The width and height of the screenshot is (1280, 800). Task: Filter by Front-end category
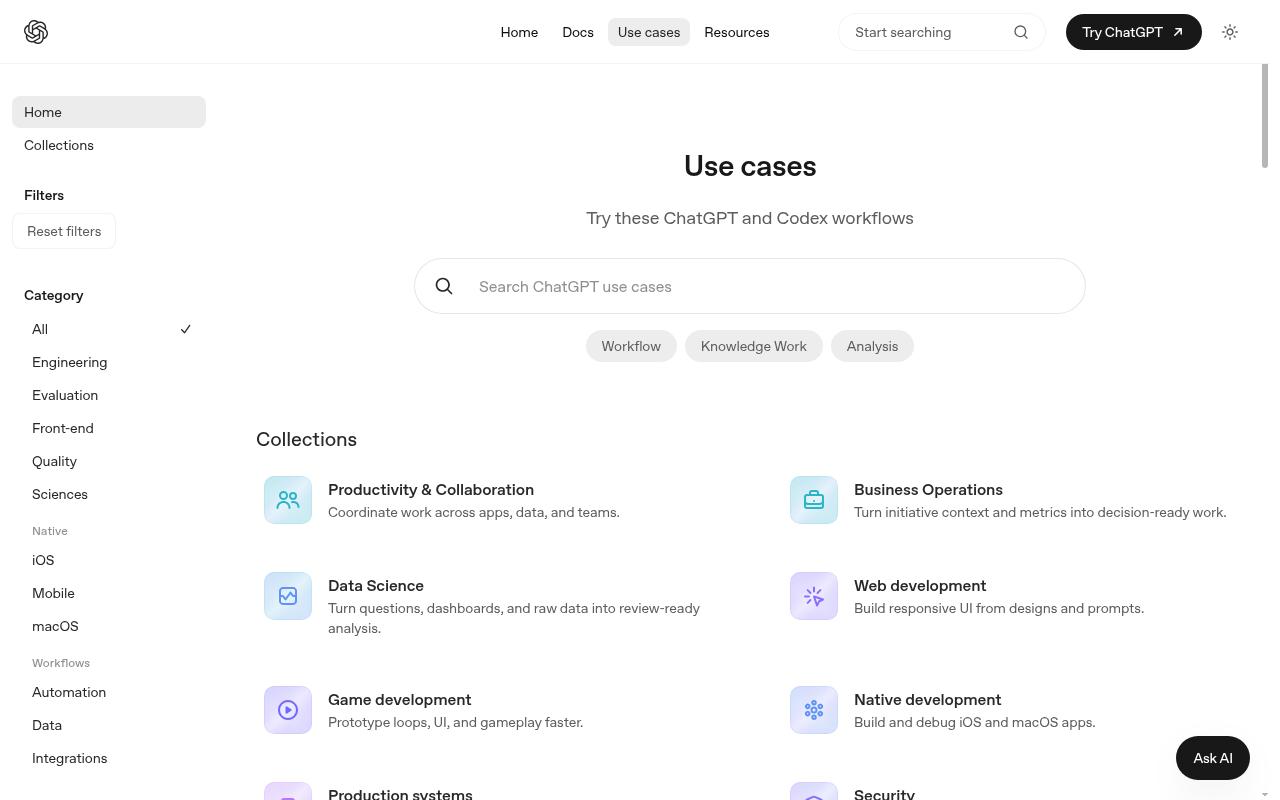tap(109, 428)
